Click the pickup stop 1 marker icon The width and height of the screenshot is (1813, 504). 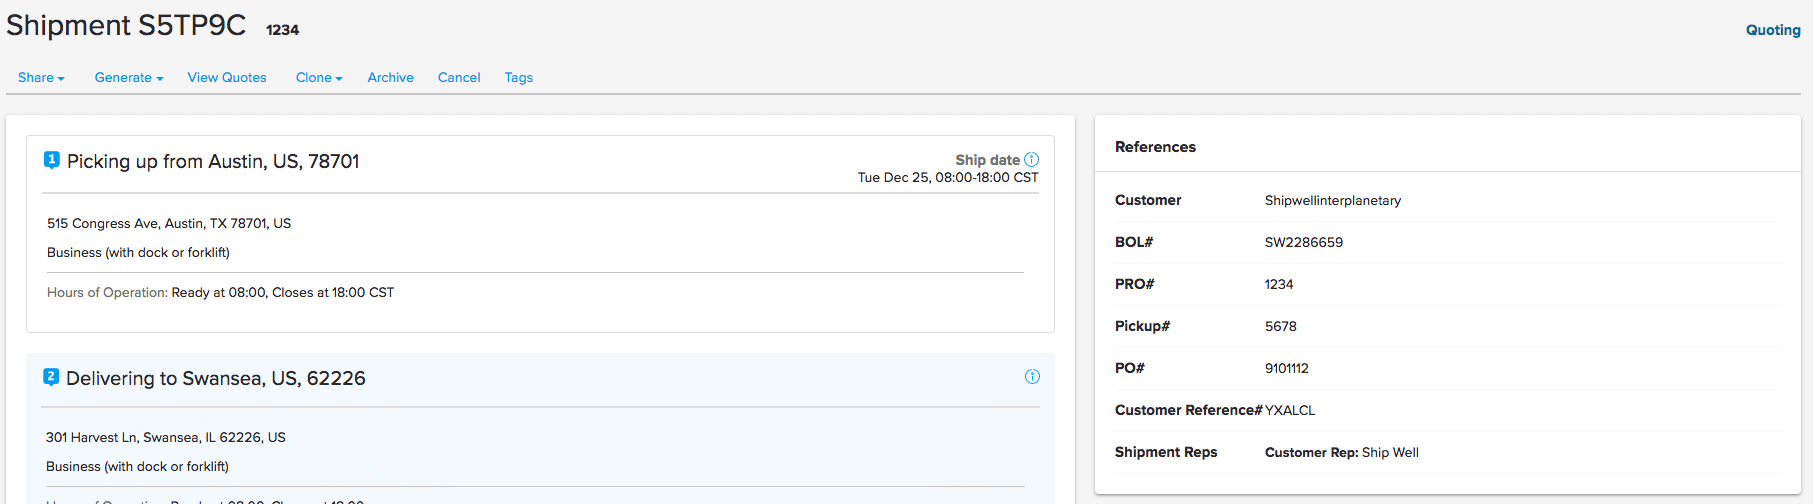52,160
